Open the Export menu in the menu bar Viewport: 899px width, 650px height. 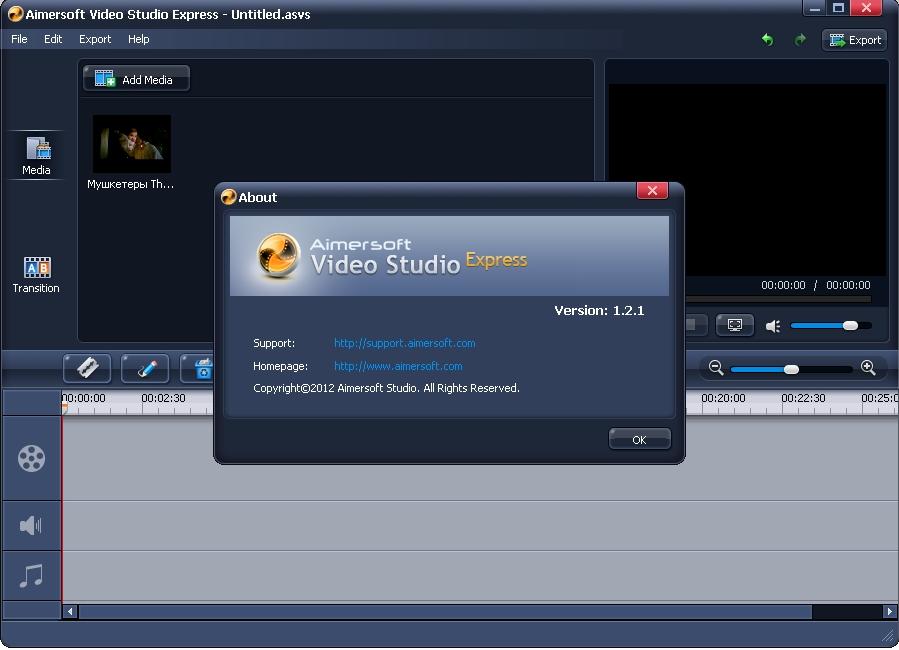(x=95, y=39)
